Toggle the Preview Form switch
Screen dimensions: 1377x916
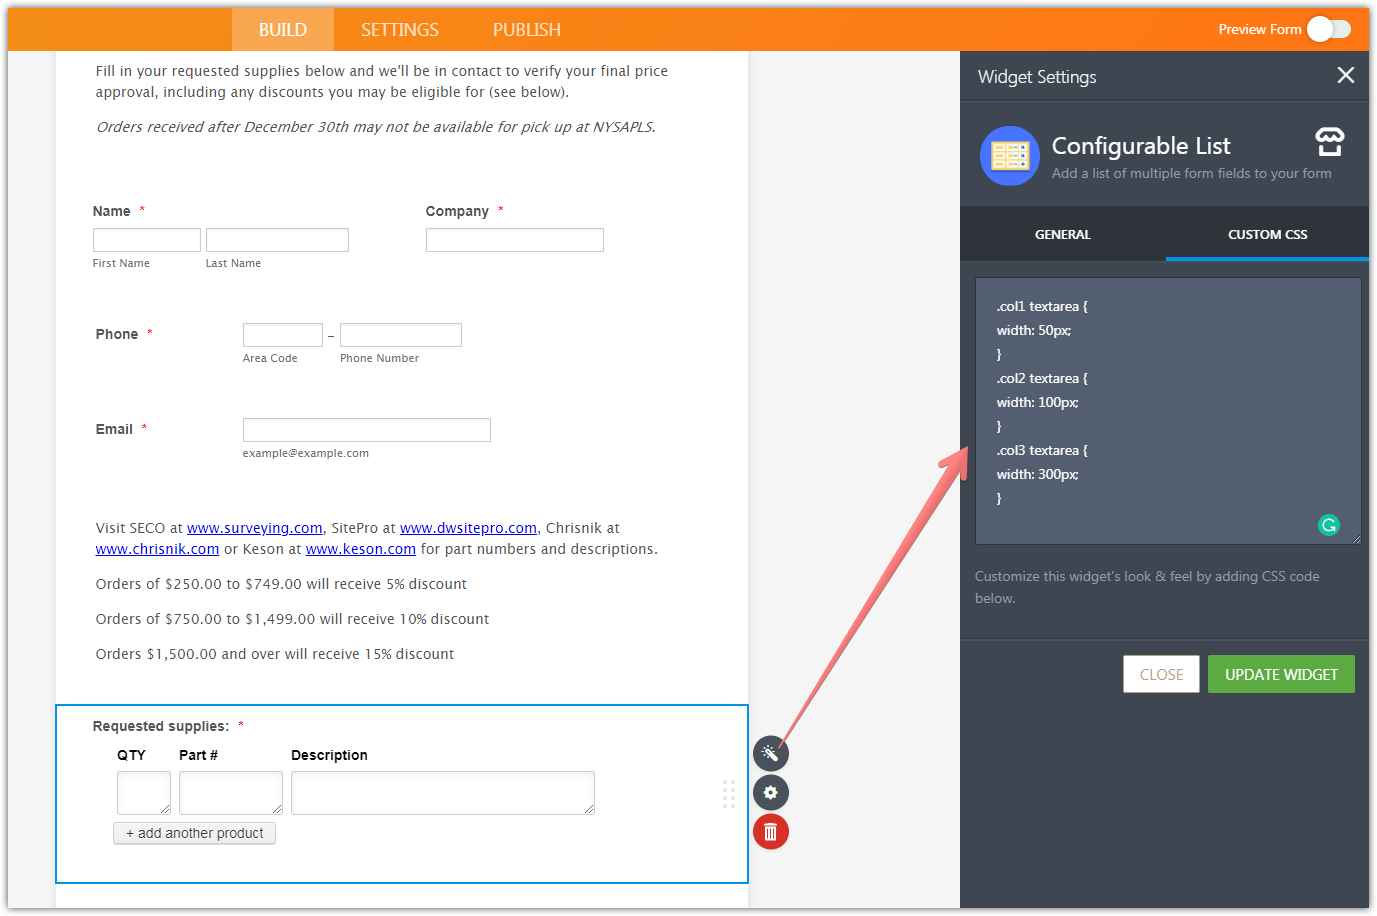tap(1328, 29)
